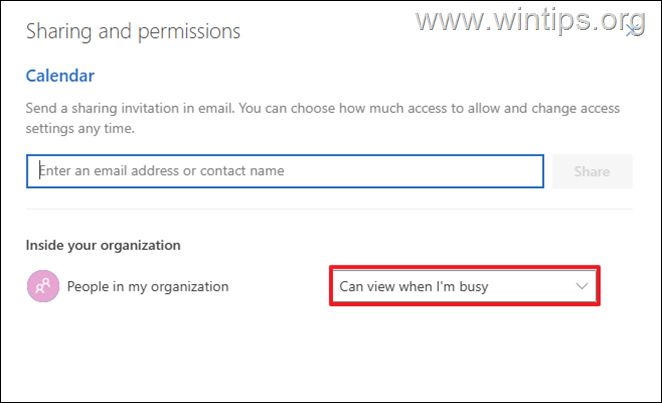Image resolution: width=662 pixels, height=403 pixels.
Task: Click the Inside your organization heading
Action: pyautogui.click(x=103, y=245)
